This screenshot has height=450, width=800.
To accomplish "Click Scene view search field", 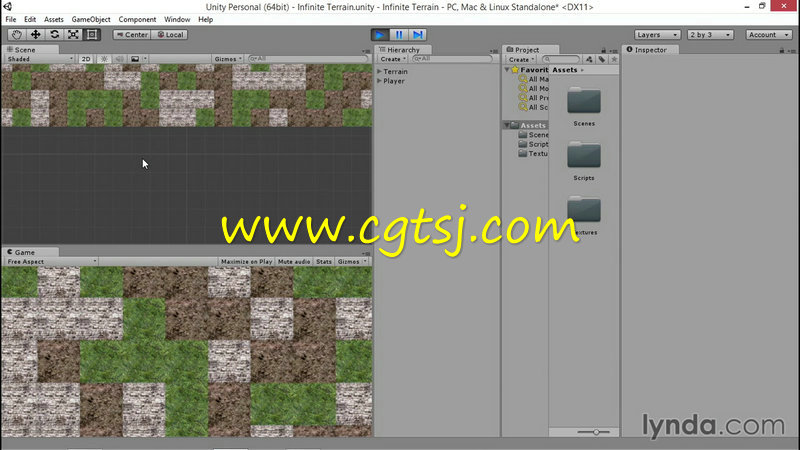I will [x=308, y=59].
